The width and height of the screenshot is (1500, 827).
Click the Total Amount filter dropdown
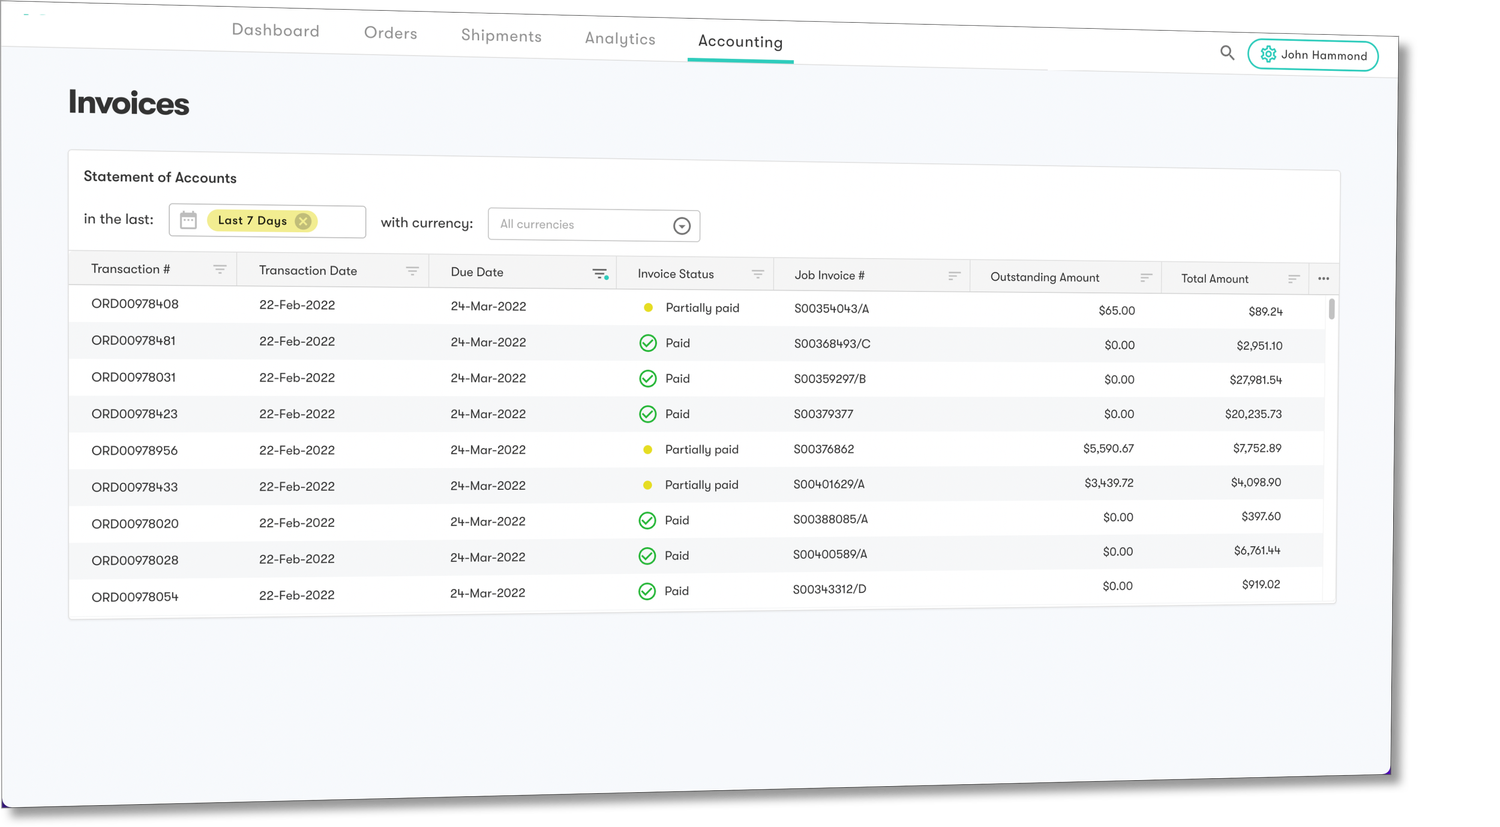(x=1293, y=279)
